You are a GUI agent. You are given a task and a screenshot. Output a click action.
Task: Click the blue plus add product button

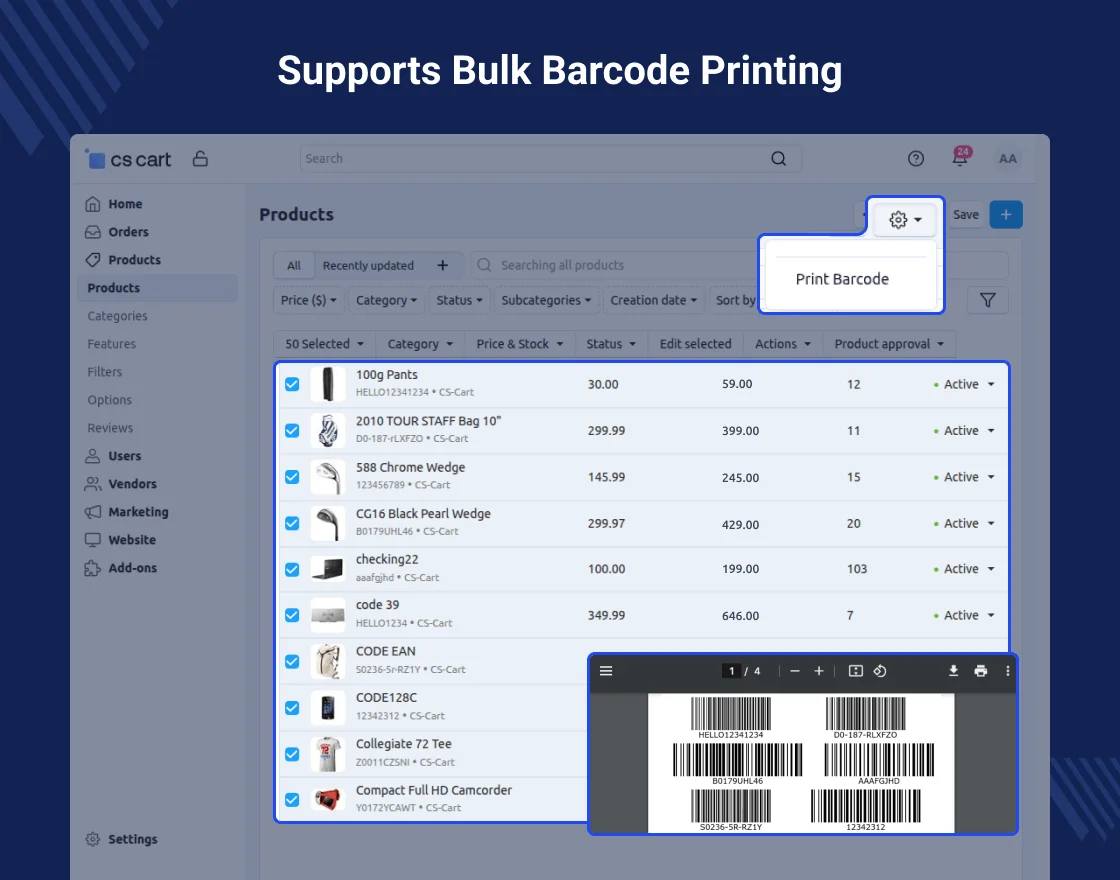pos(1006,215)
